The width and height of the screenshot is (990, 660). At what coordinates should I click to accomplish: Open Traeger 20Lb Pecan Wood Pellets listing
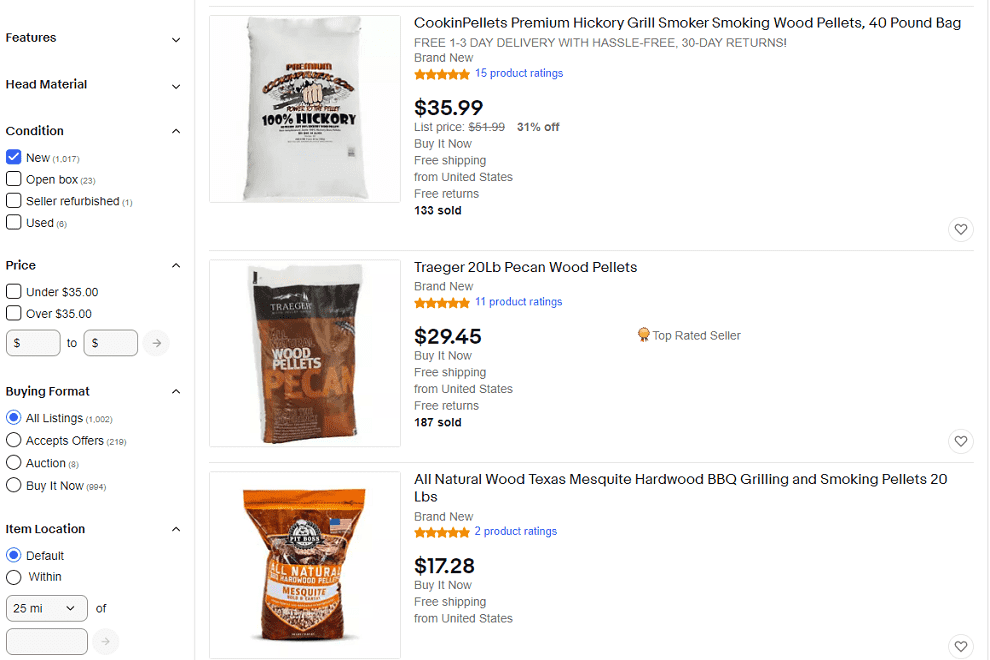[x=525, y=267]
